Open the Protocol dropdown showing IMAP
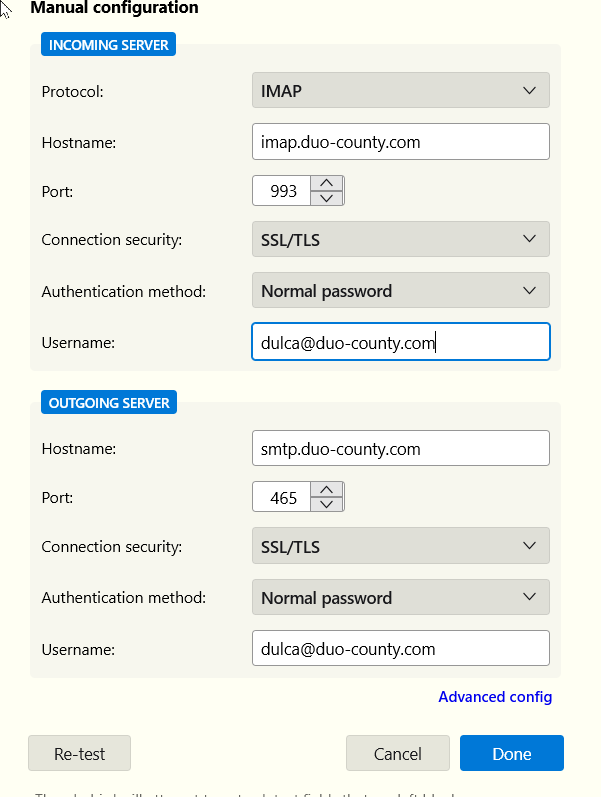The width and height of the screenshot is (601, 797). point(400,91)
